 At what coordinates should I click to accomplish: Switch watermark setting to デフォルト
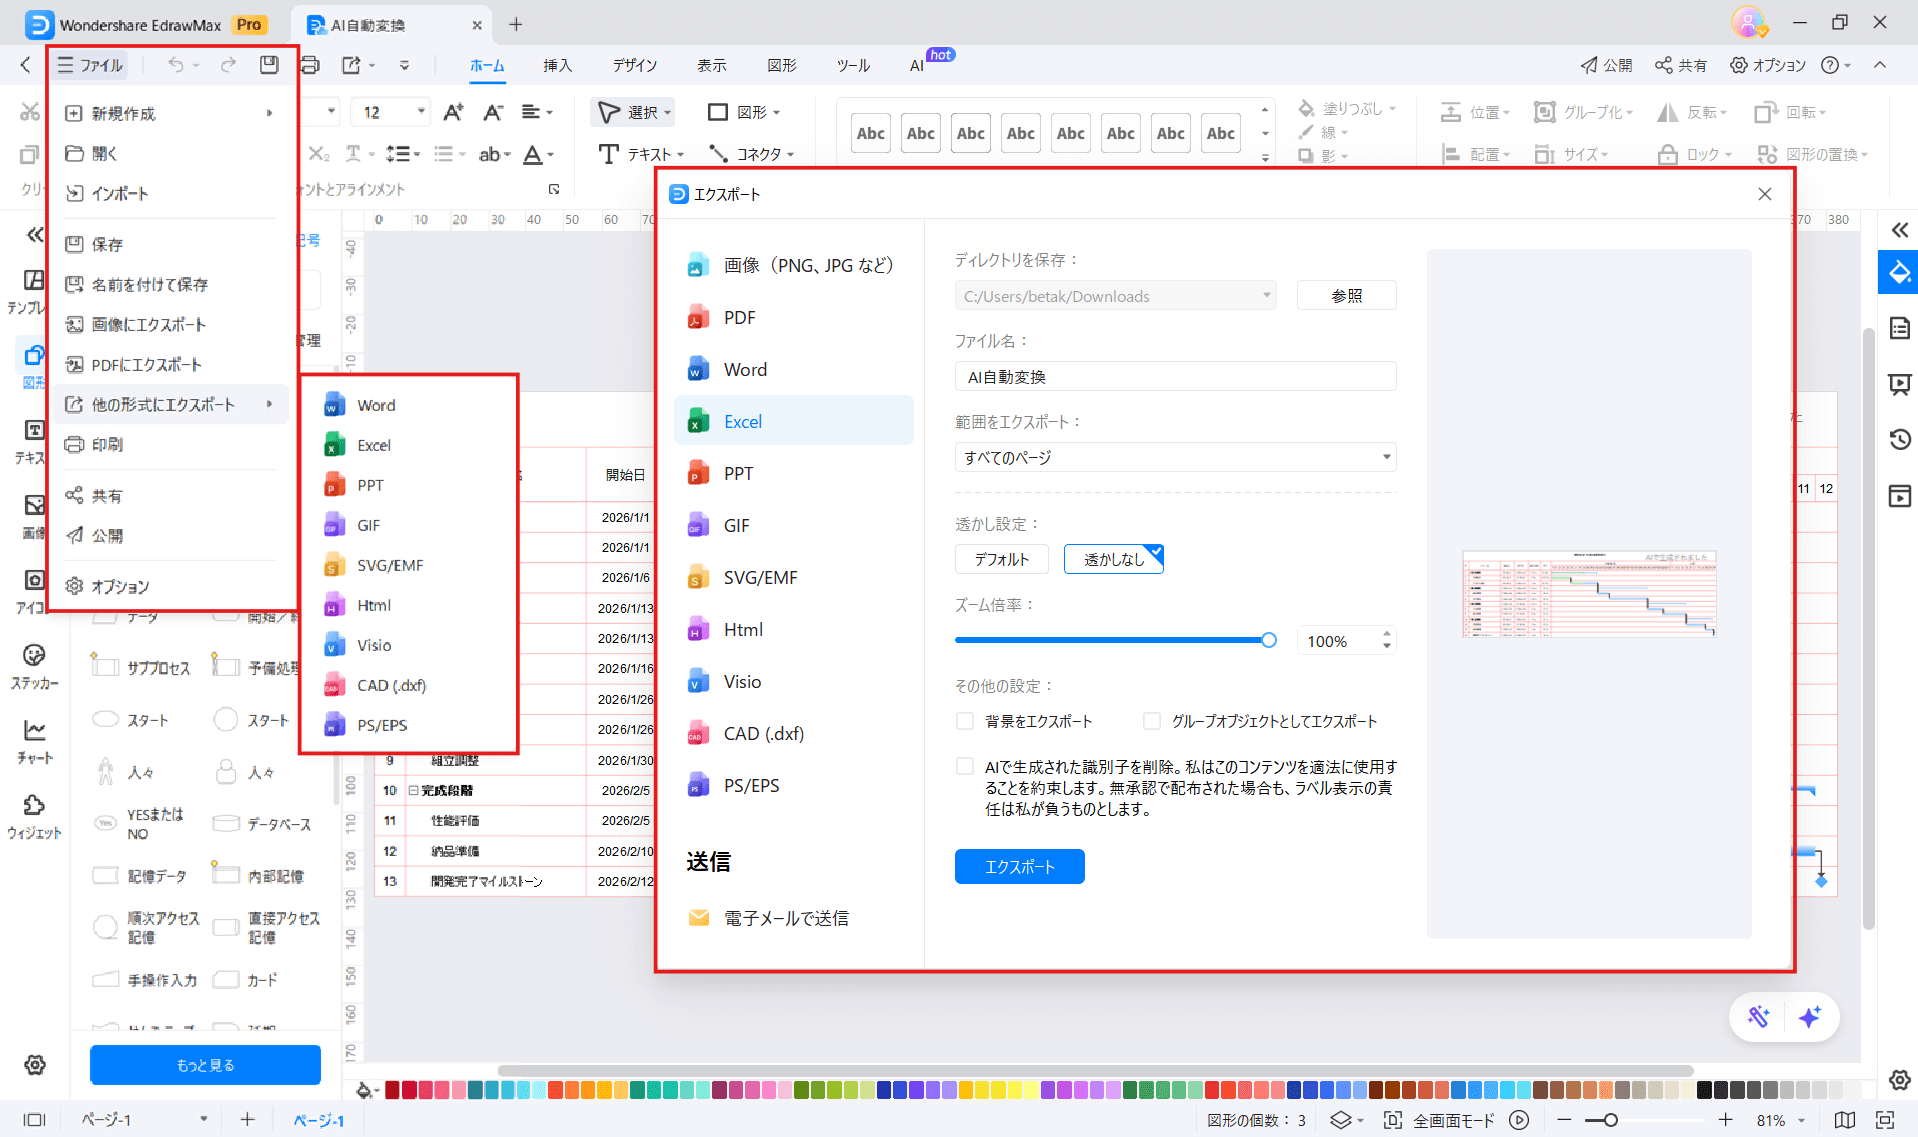coord(1001,559)
